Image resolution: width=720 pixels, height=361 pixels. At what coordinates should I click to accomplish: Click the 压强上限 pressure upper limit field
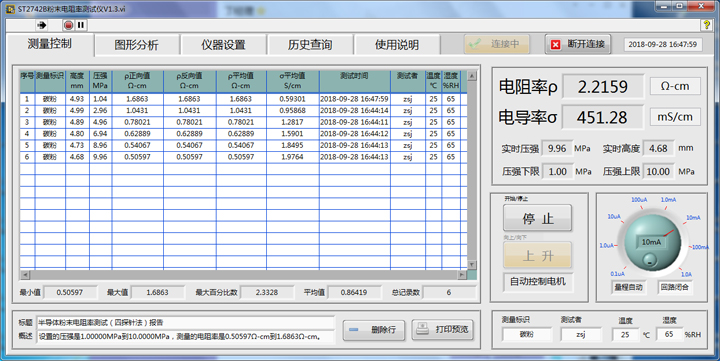point(658,171)
